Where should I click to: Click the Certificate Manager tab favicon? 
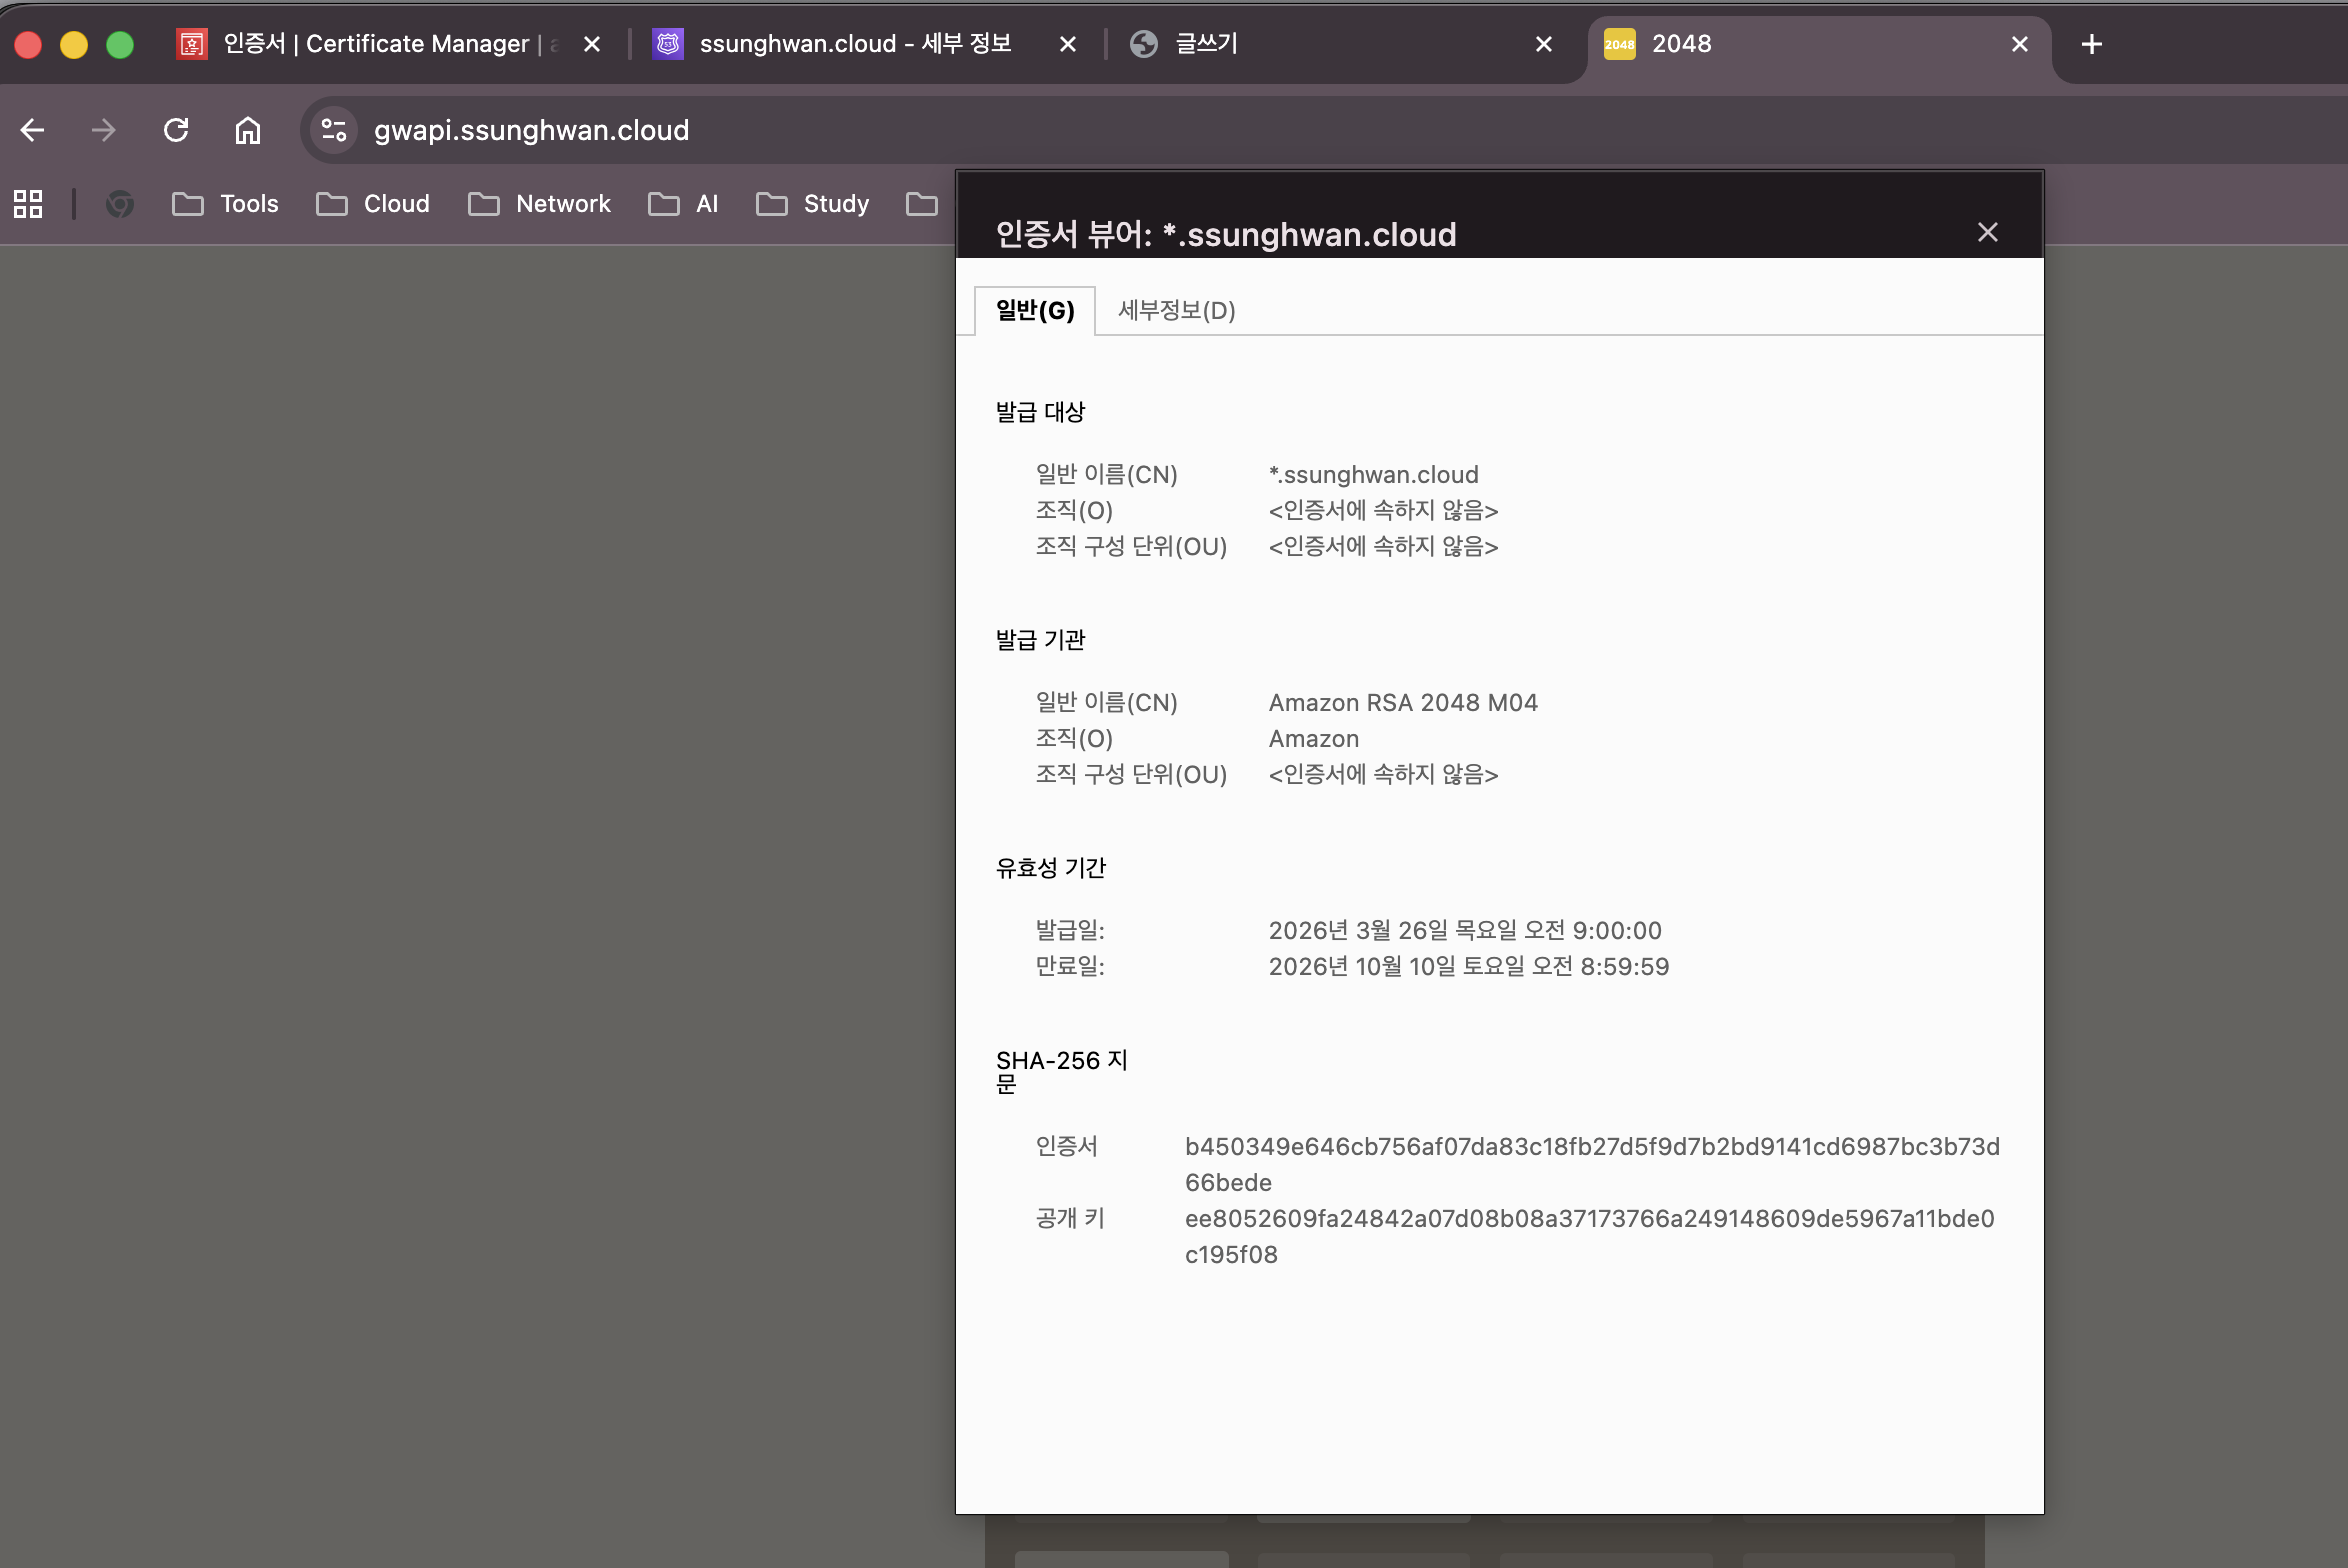pyautogui.click(x=192, y=44)
